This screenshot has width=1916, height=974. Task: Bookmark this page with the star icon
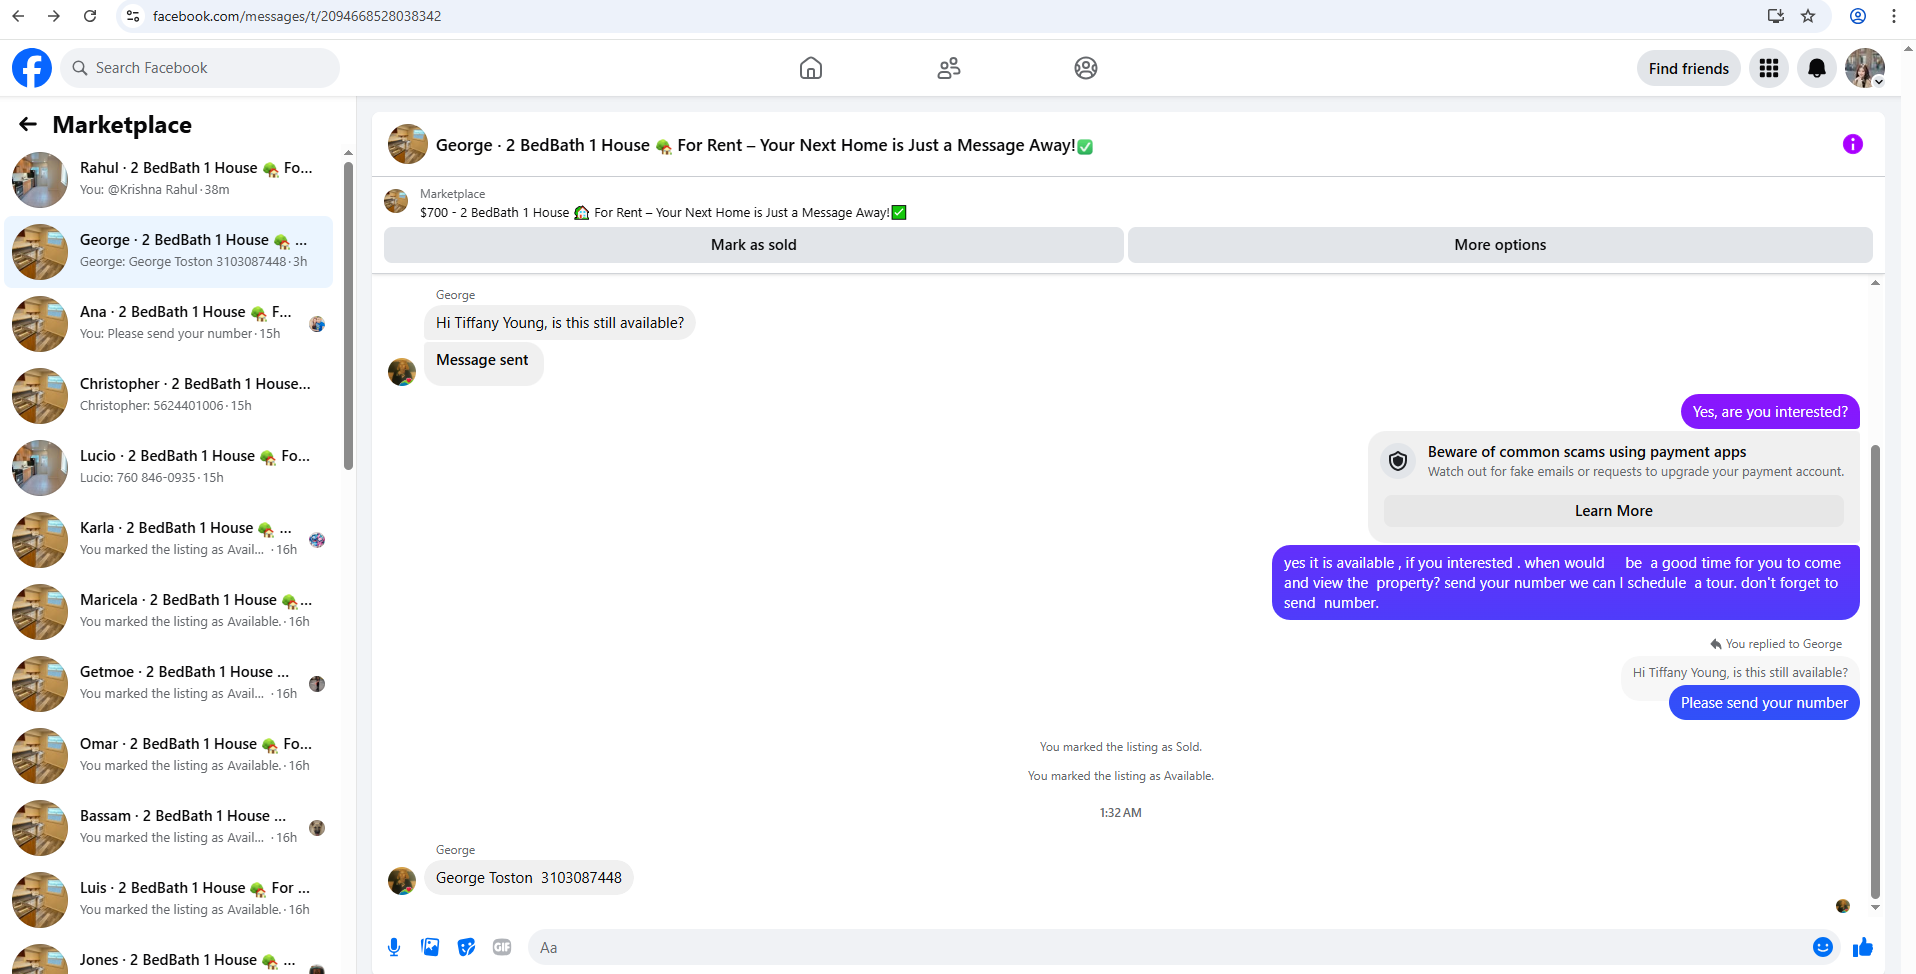coord(1808,16)
